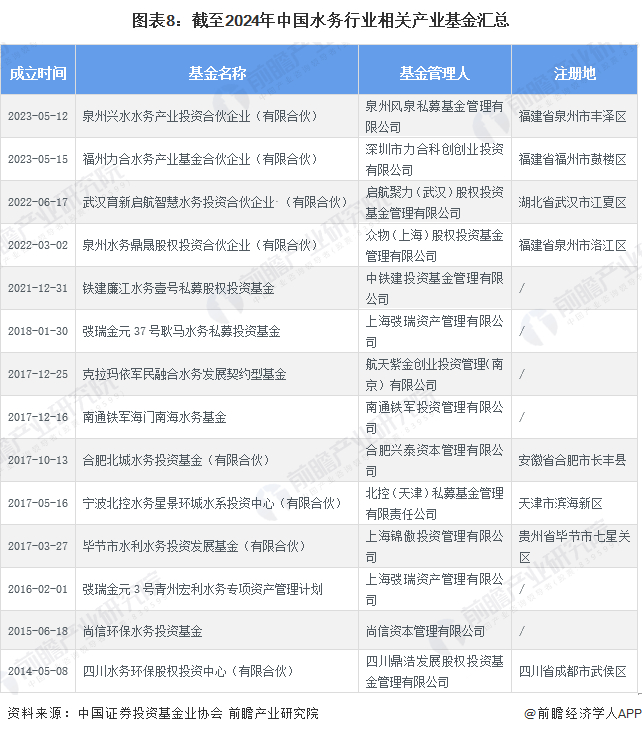Select 上海弢瑞资产管理有限公司 in 2018 row
Screen dimensions: 642x734
[434, 331]
